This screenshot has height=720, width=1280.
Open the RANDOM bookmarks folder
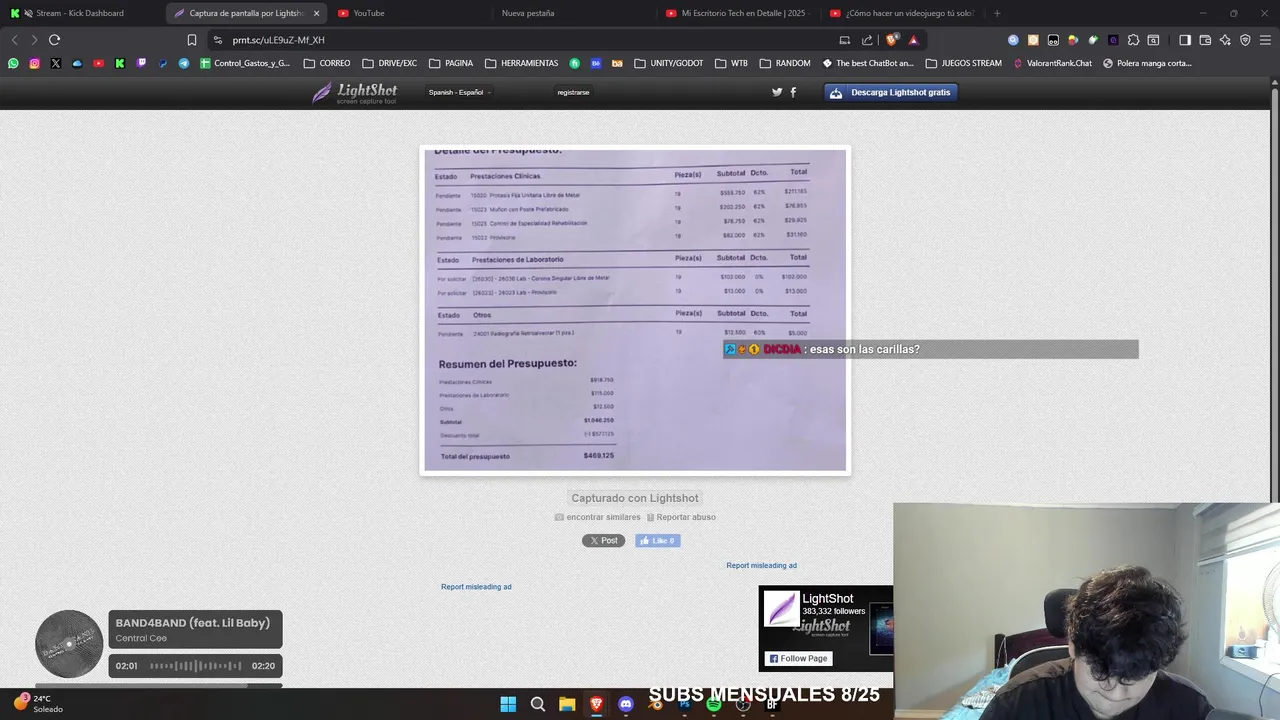coord(785,63)
